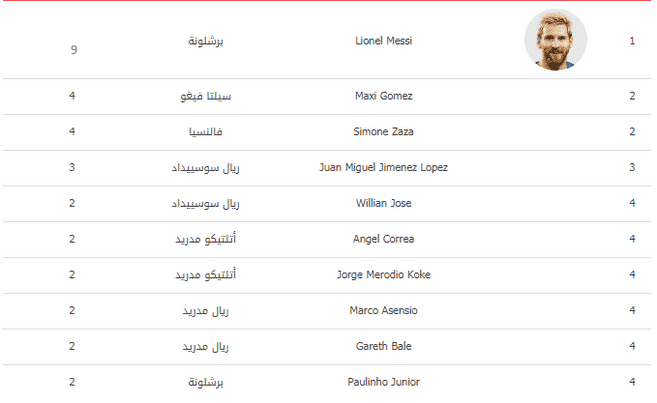Open the Willian Jose player entry
Image resolution: width=657 pixels, height=403 pixels.
click(x=383, y=203)
